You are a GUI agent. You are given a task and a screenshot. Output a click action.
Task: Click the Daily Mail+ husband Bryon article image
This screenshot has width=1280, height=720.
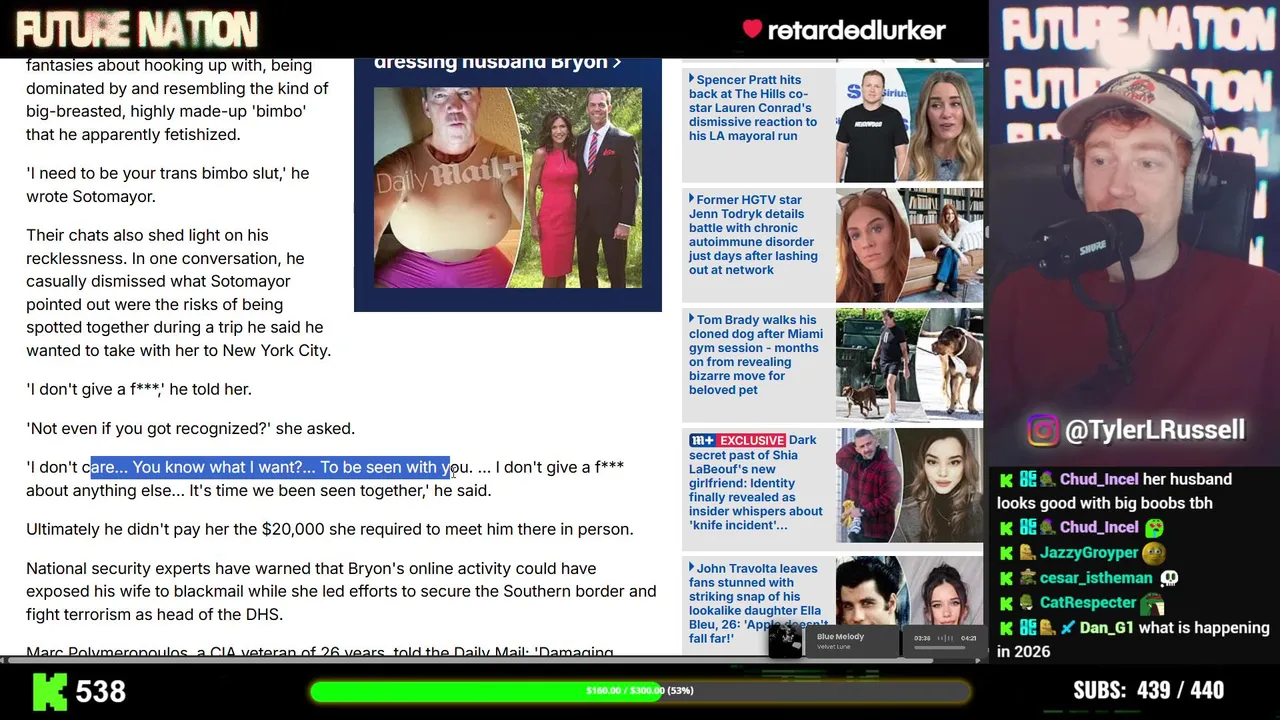click(x=508, y=188)
